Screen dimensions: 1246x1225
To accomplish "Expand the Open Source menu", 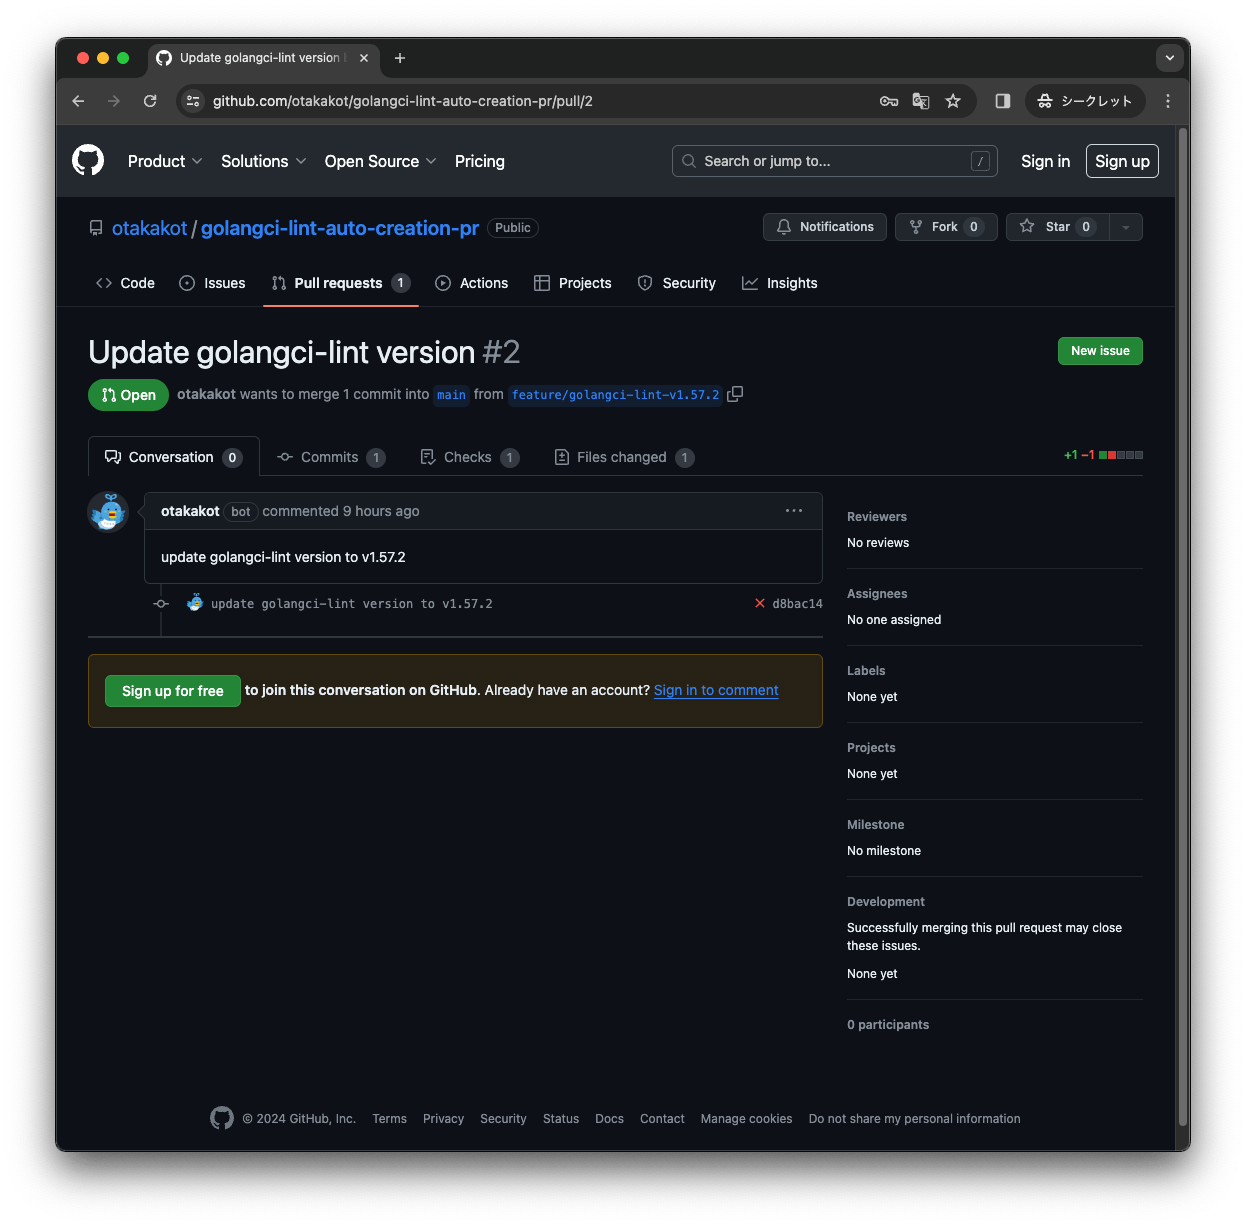I will (380, 161).
